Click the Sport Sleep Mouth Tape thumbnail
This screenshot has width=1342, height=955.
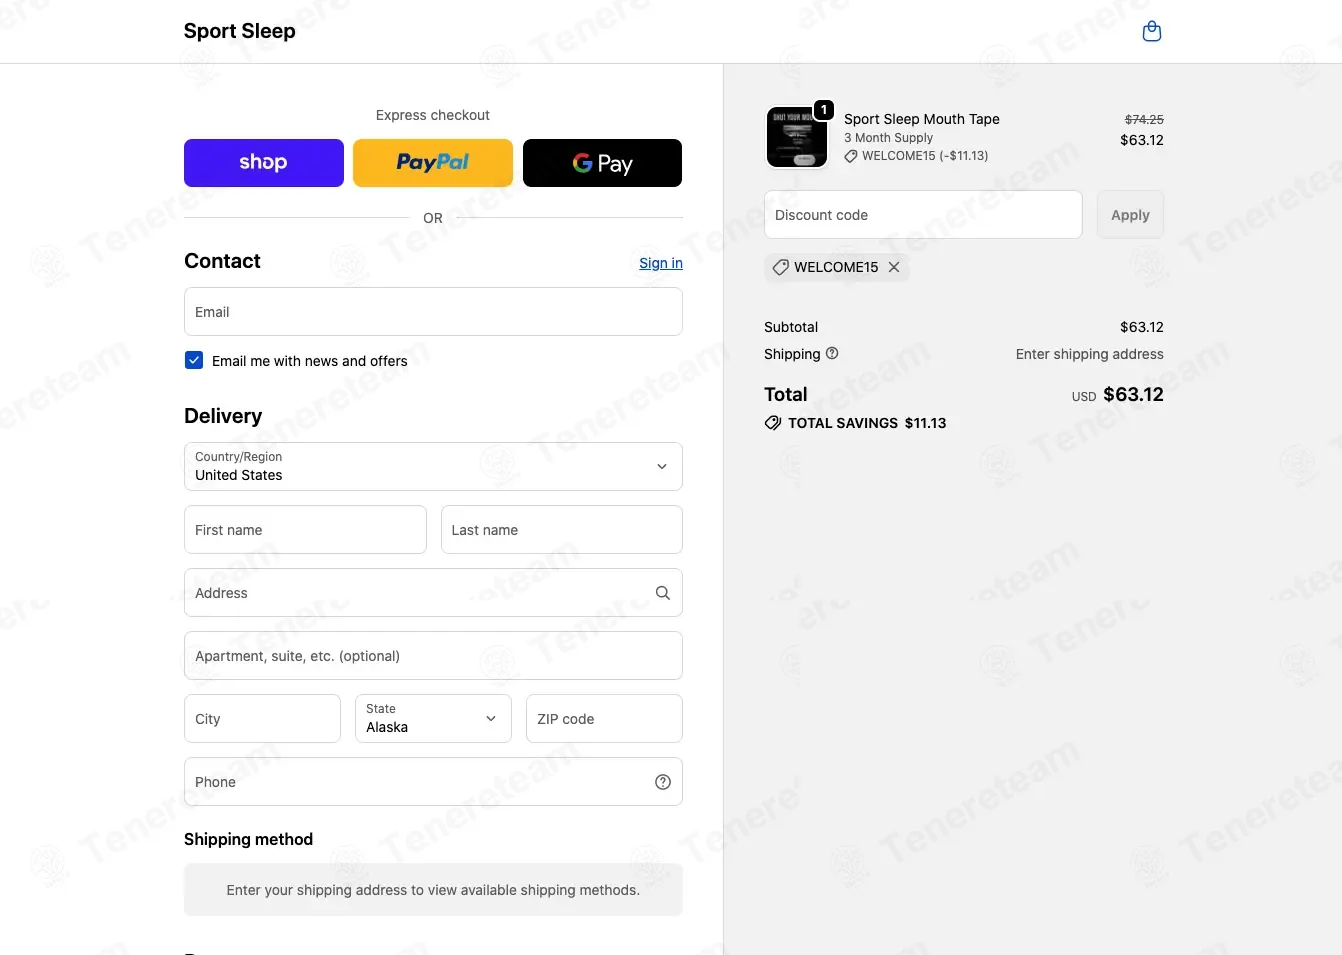[x=797, y=137]
